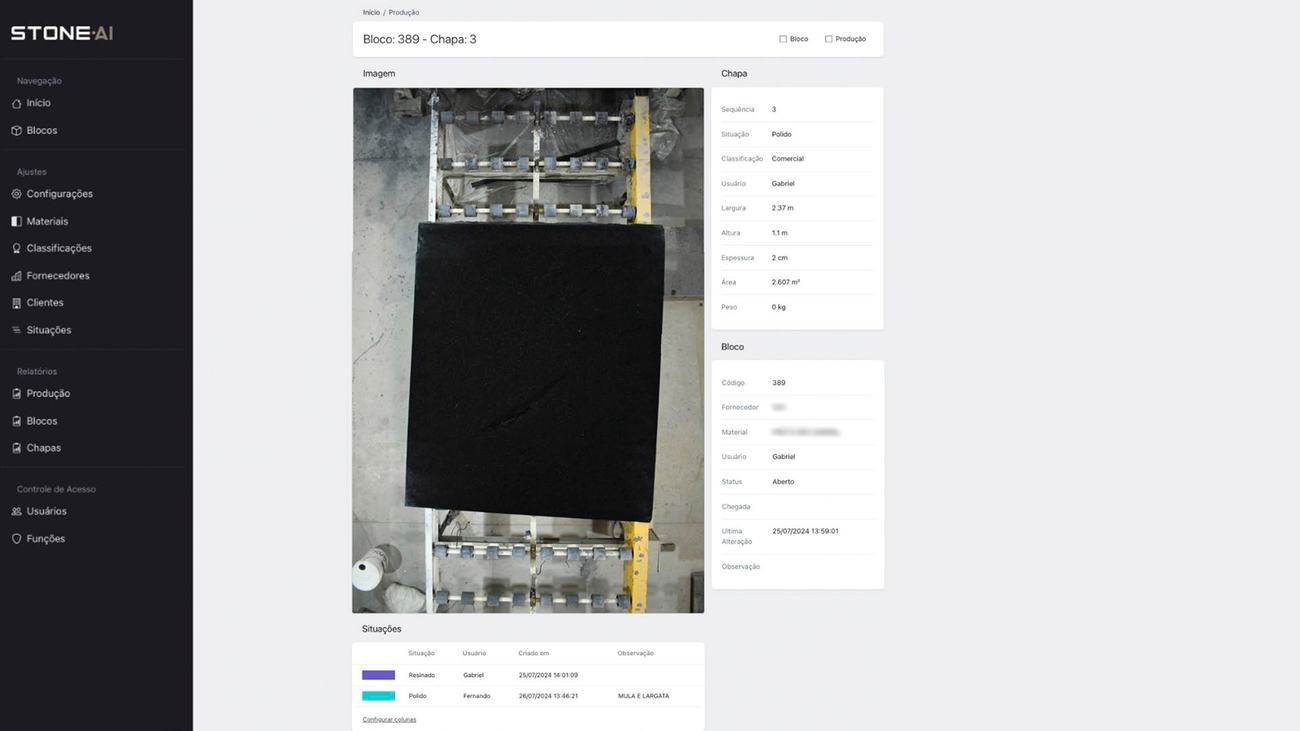Go to Usuários in Controle de Acesso
This screenshot has height=731, width=1300.
46,511
